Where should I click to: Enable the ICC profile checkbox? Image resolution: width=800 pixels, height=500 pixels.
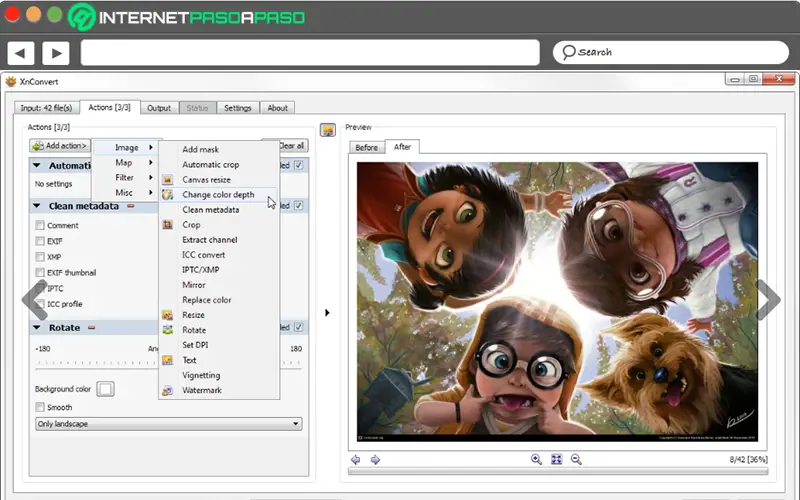point(40,304)
